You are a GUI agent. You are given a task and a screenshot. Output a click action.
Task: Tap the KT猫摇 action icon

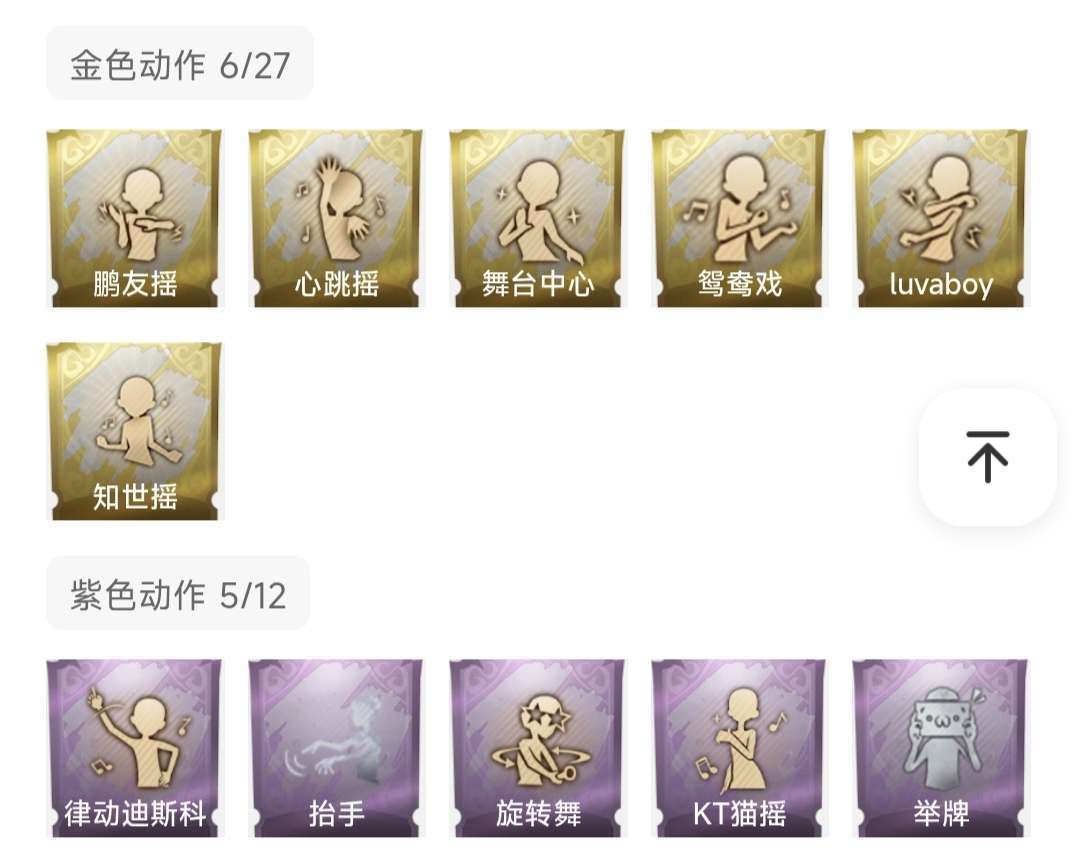coord(739,748)
